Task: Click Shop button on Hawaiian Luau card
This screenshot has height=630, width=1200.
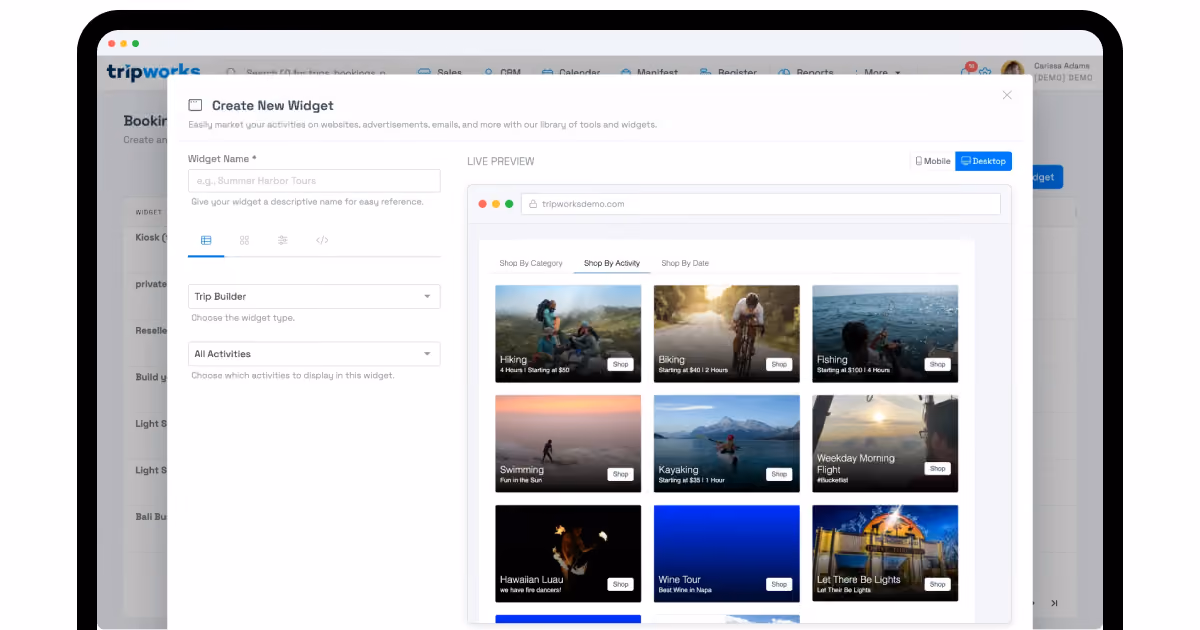Action: point(621,584)
